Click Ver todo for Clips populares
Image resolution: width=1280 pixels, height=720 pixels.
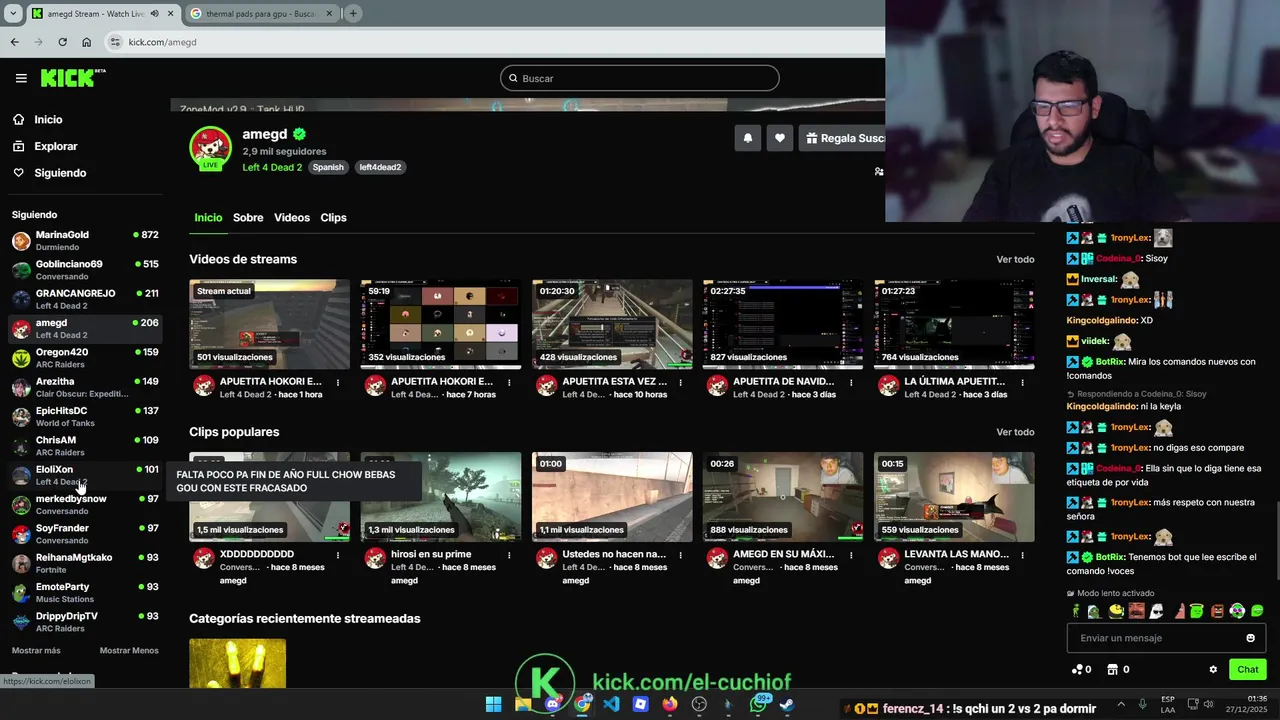tap(1015, 432)
